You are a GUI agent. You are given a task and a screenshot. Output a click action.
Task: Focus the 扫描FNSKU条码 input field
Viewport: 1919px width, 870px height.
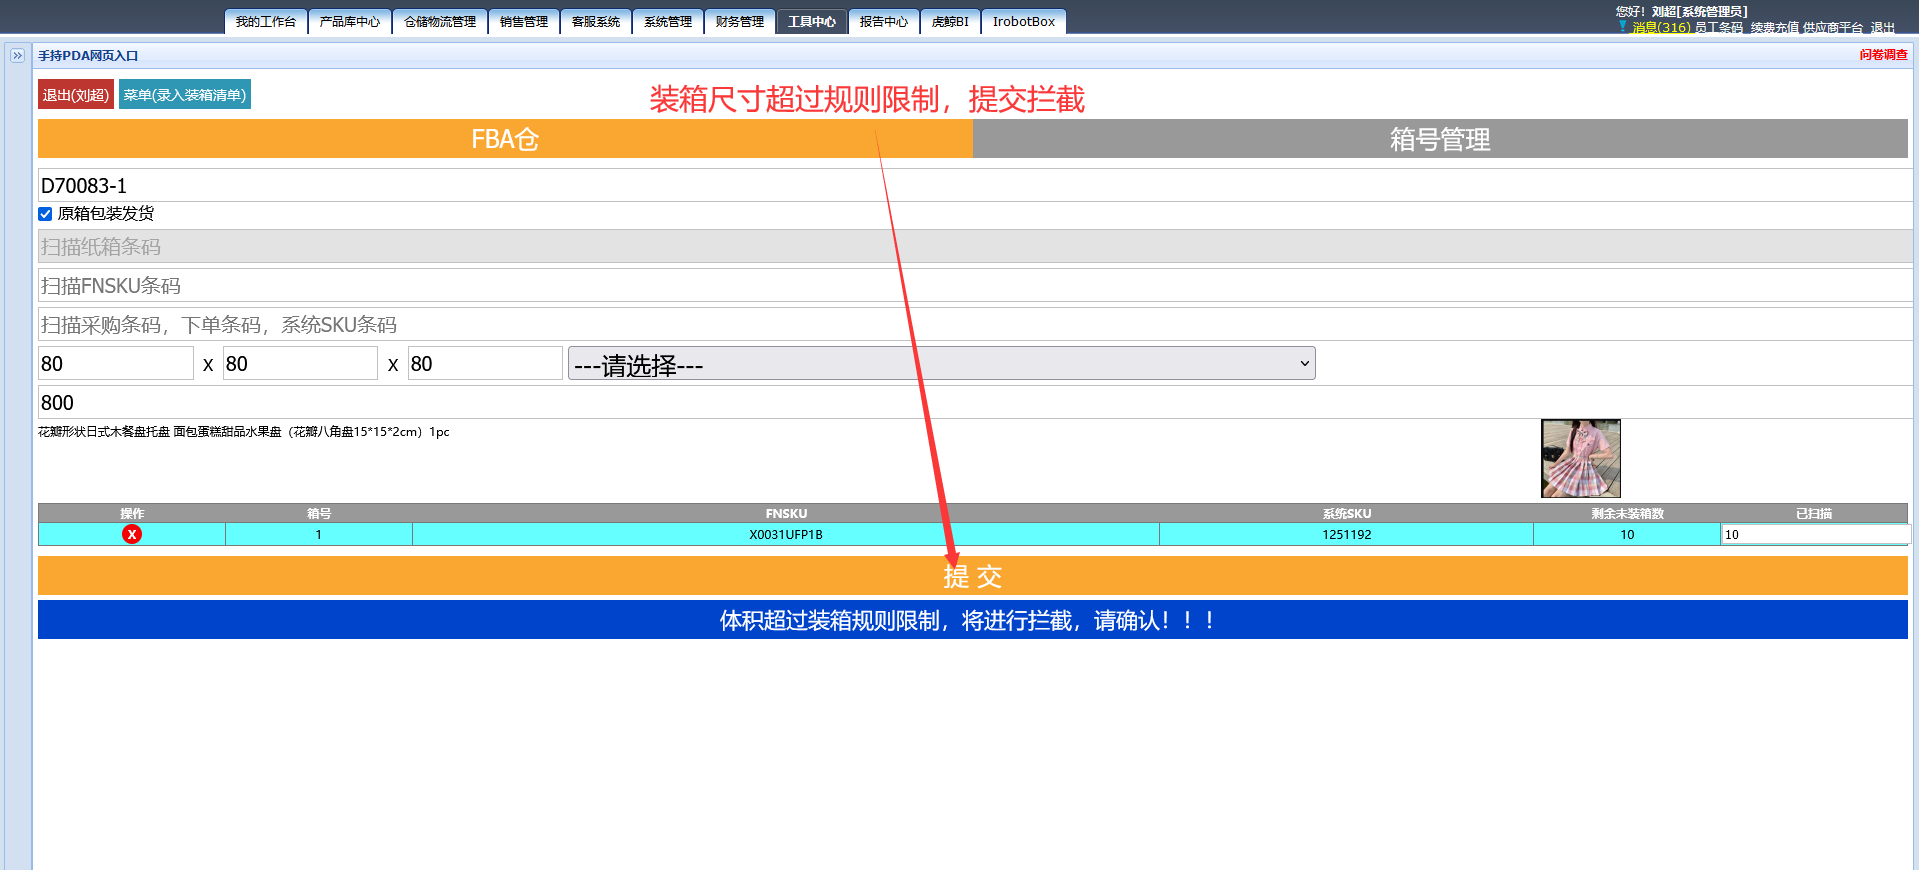click(975, 285)
